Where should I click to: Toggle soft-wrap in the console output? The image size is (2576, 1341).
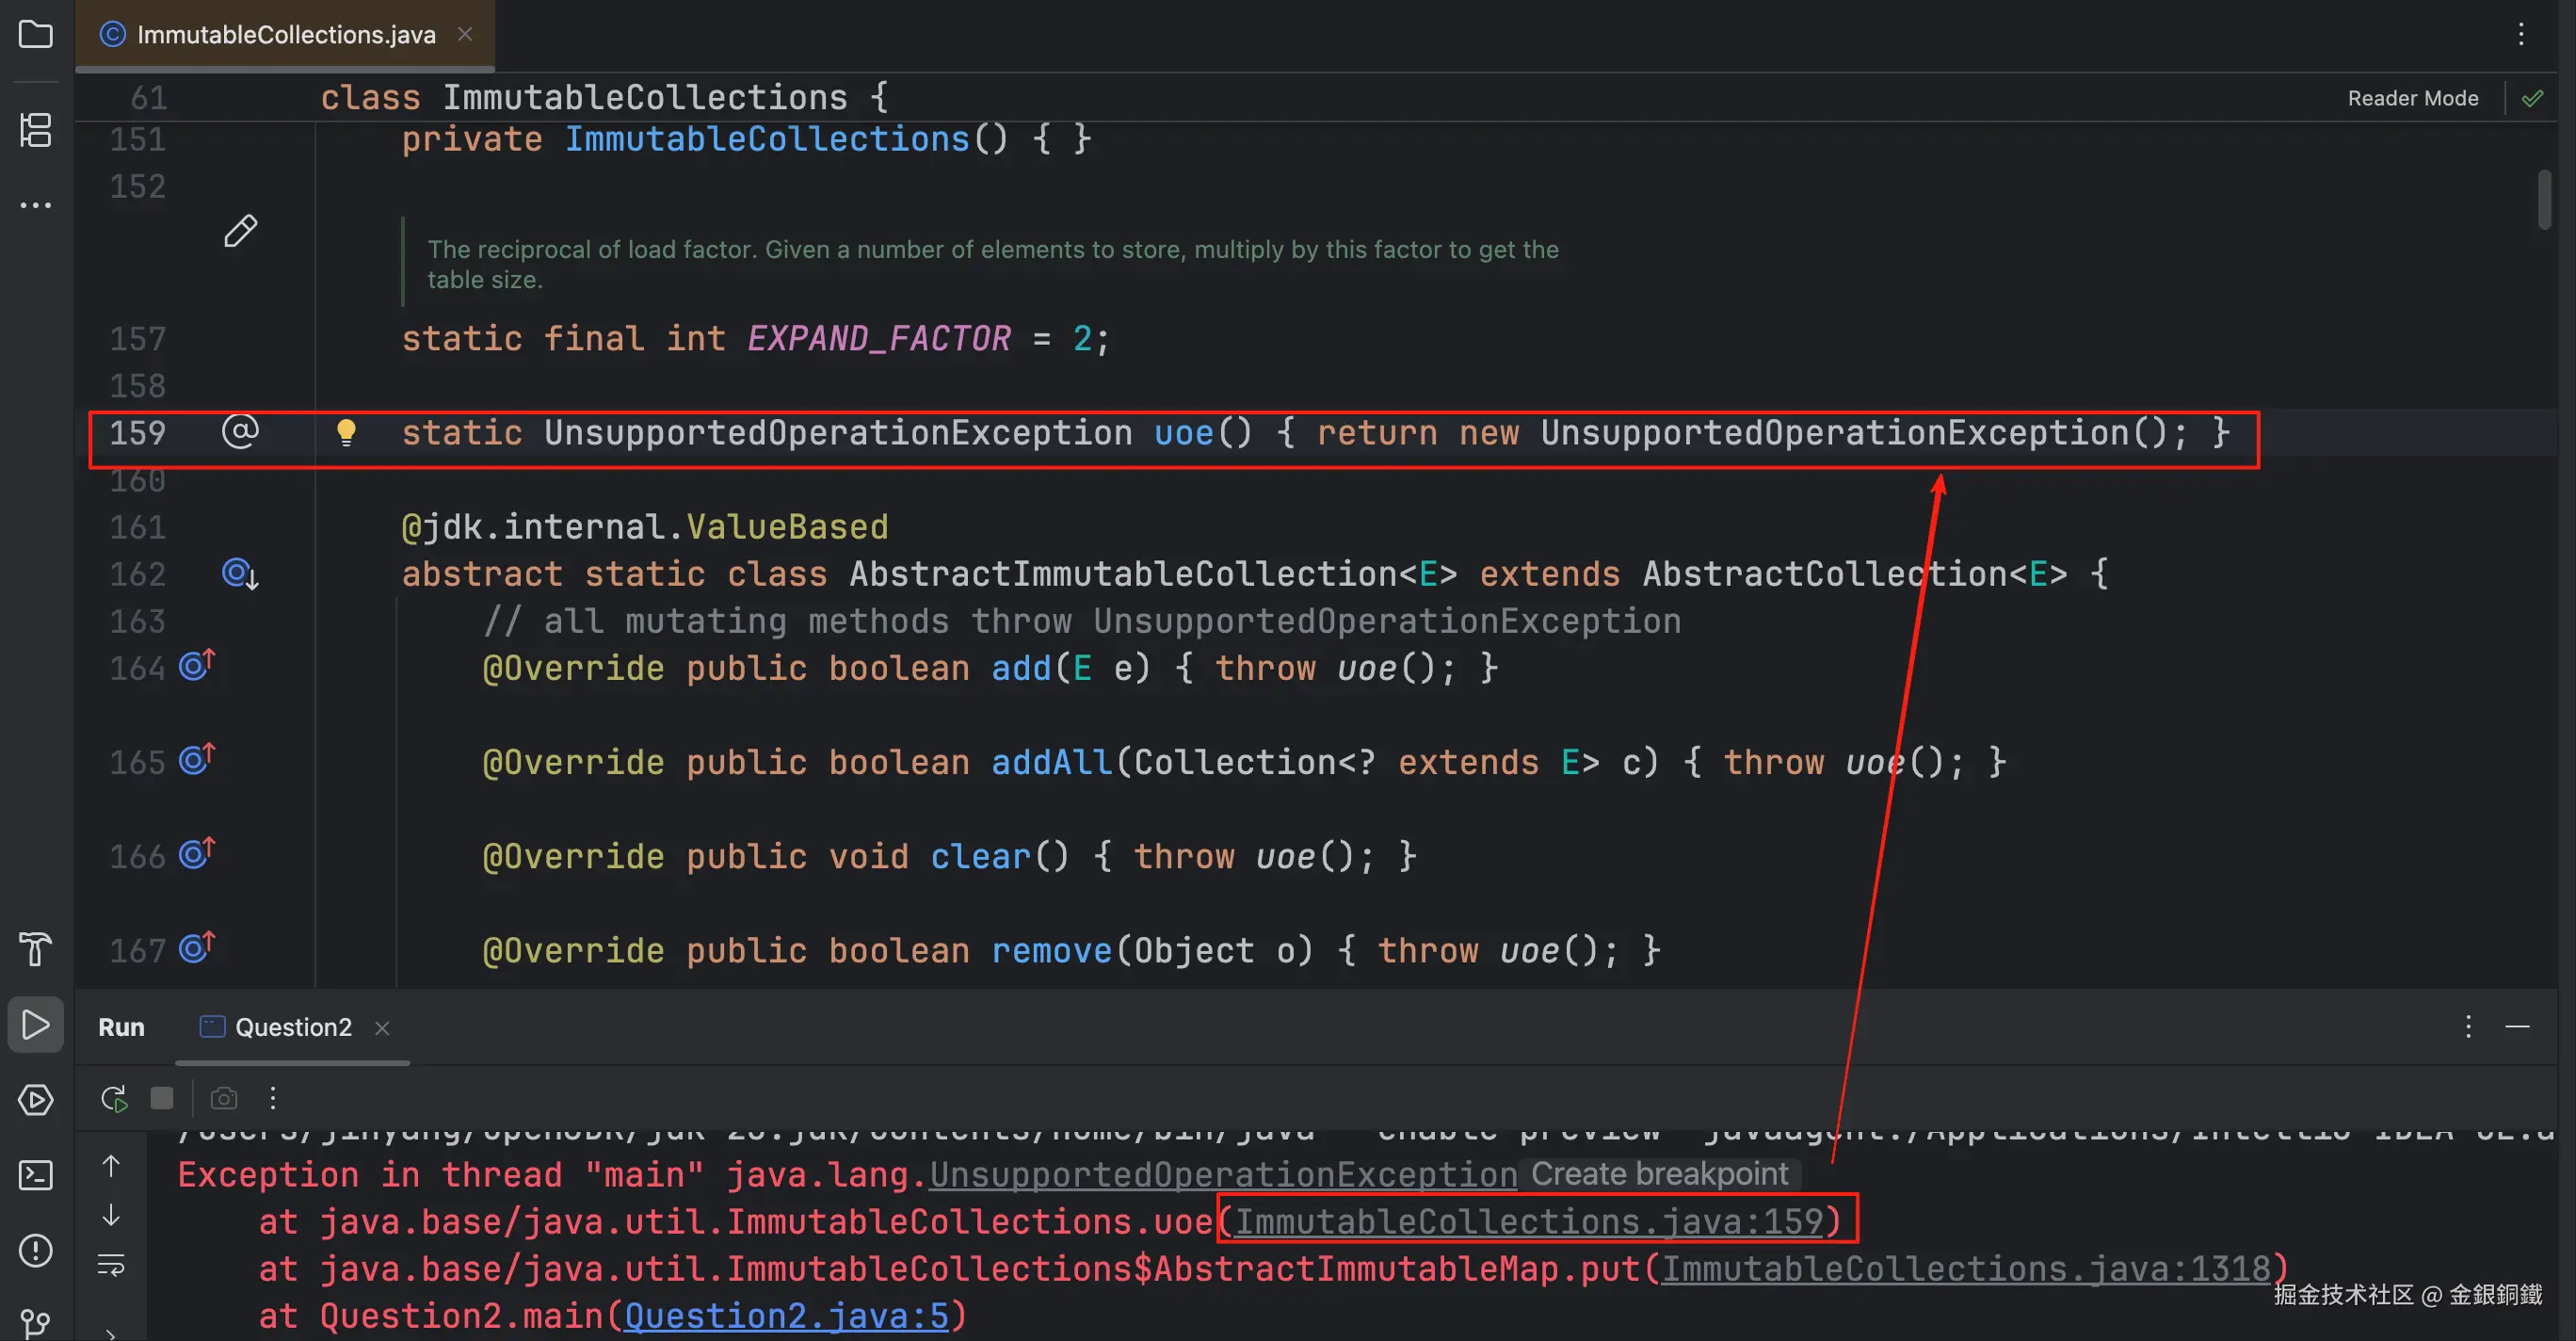(111, 1265)
